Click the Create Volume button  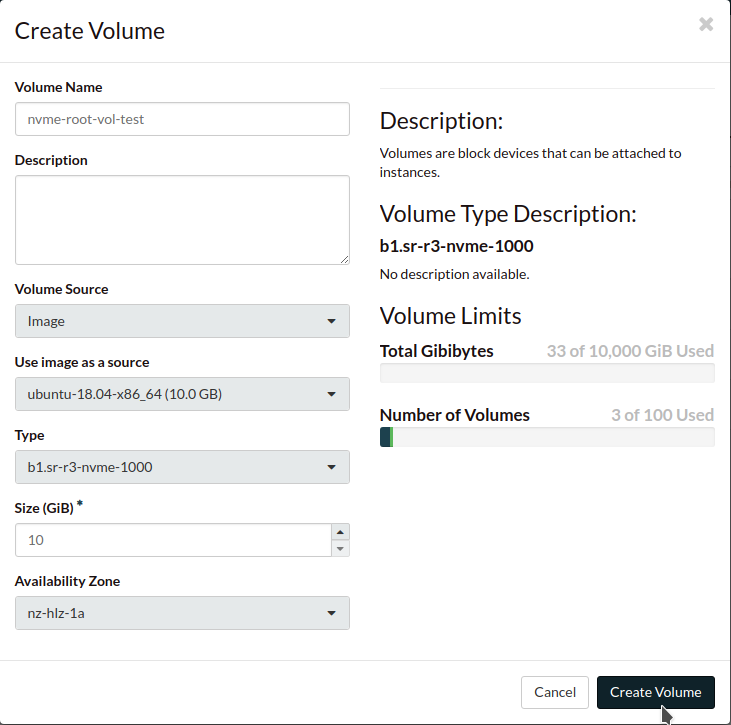coord(655,692)
